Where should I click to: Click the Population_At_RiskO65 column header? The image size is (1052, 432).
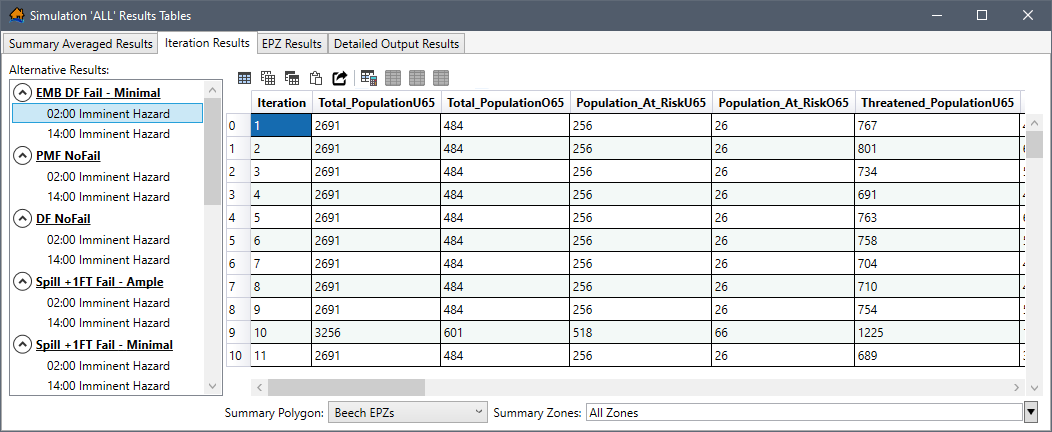tap(784, 103)
